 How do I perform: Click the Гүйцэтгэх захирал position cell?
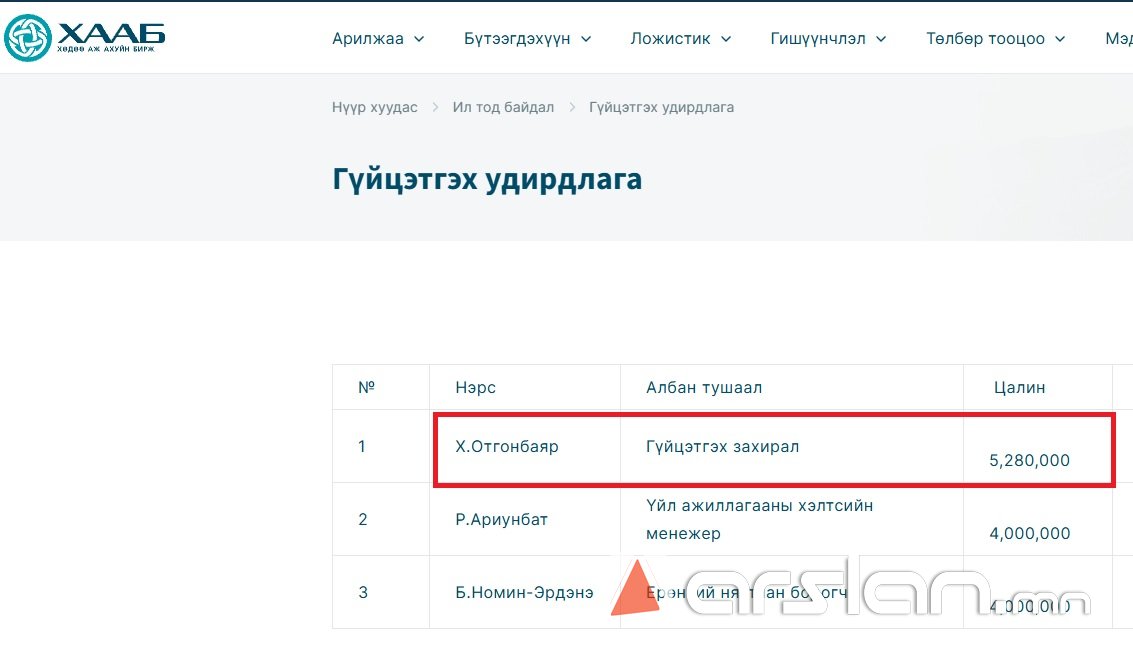pos(722,446)
